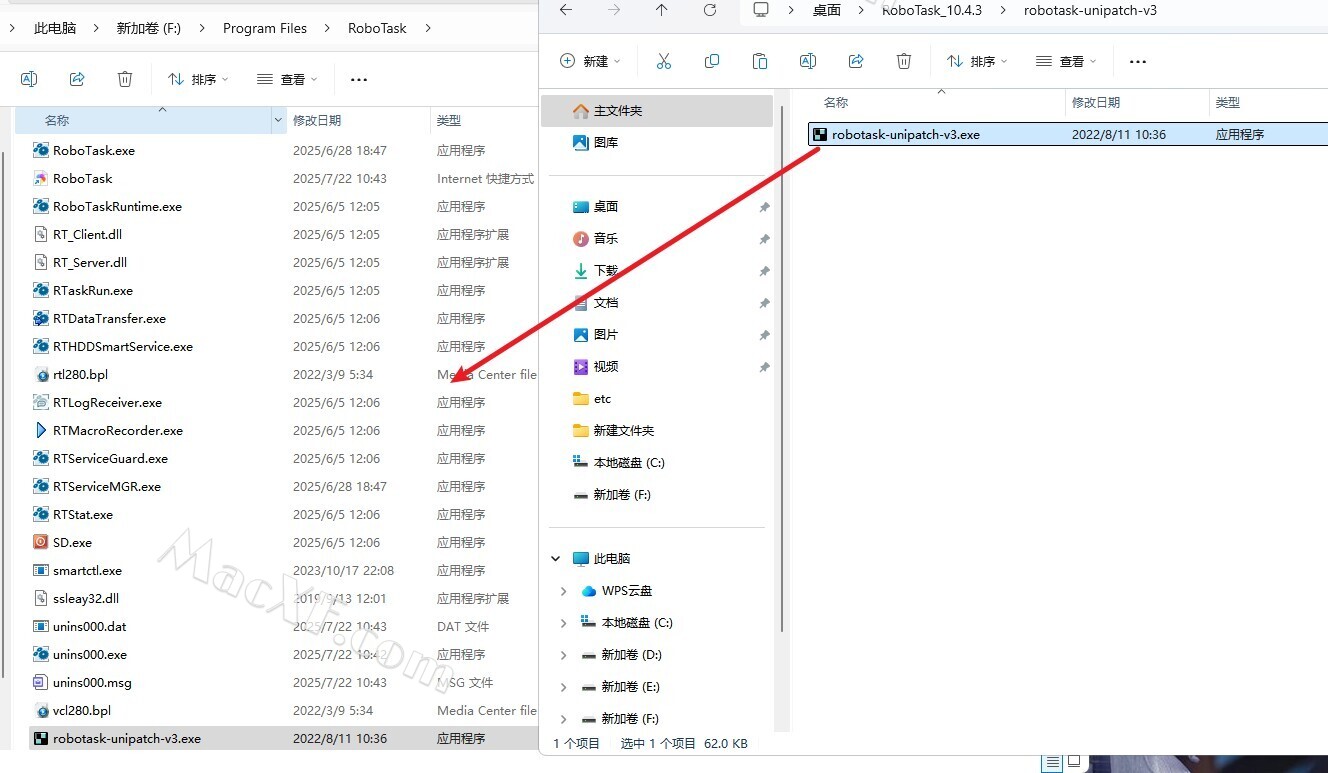Click Cut scissors icon in right window

point(664,61)
